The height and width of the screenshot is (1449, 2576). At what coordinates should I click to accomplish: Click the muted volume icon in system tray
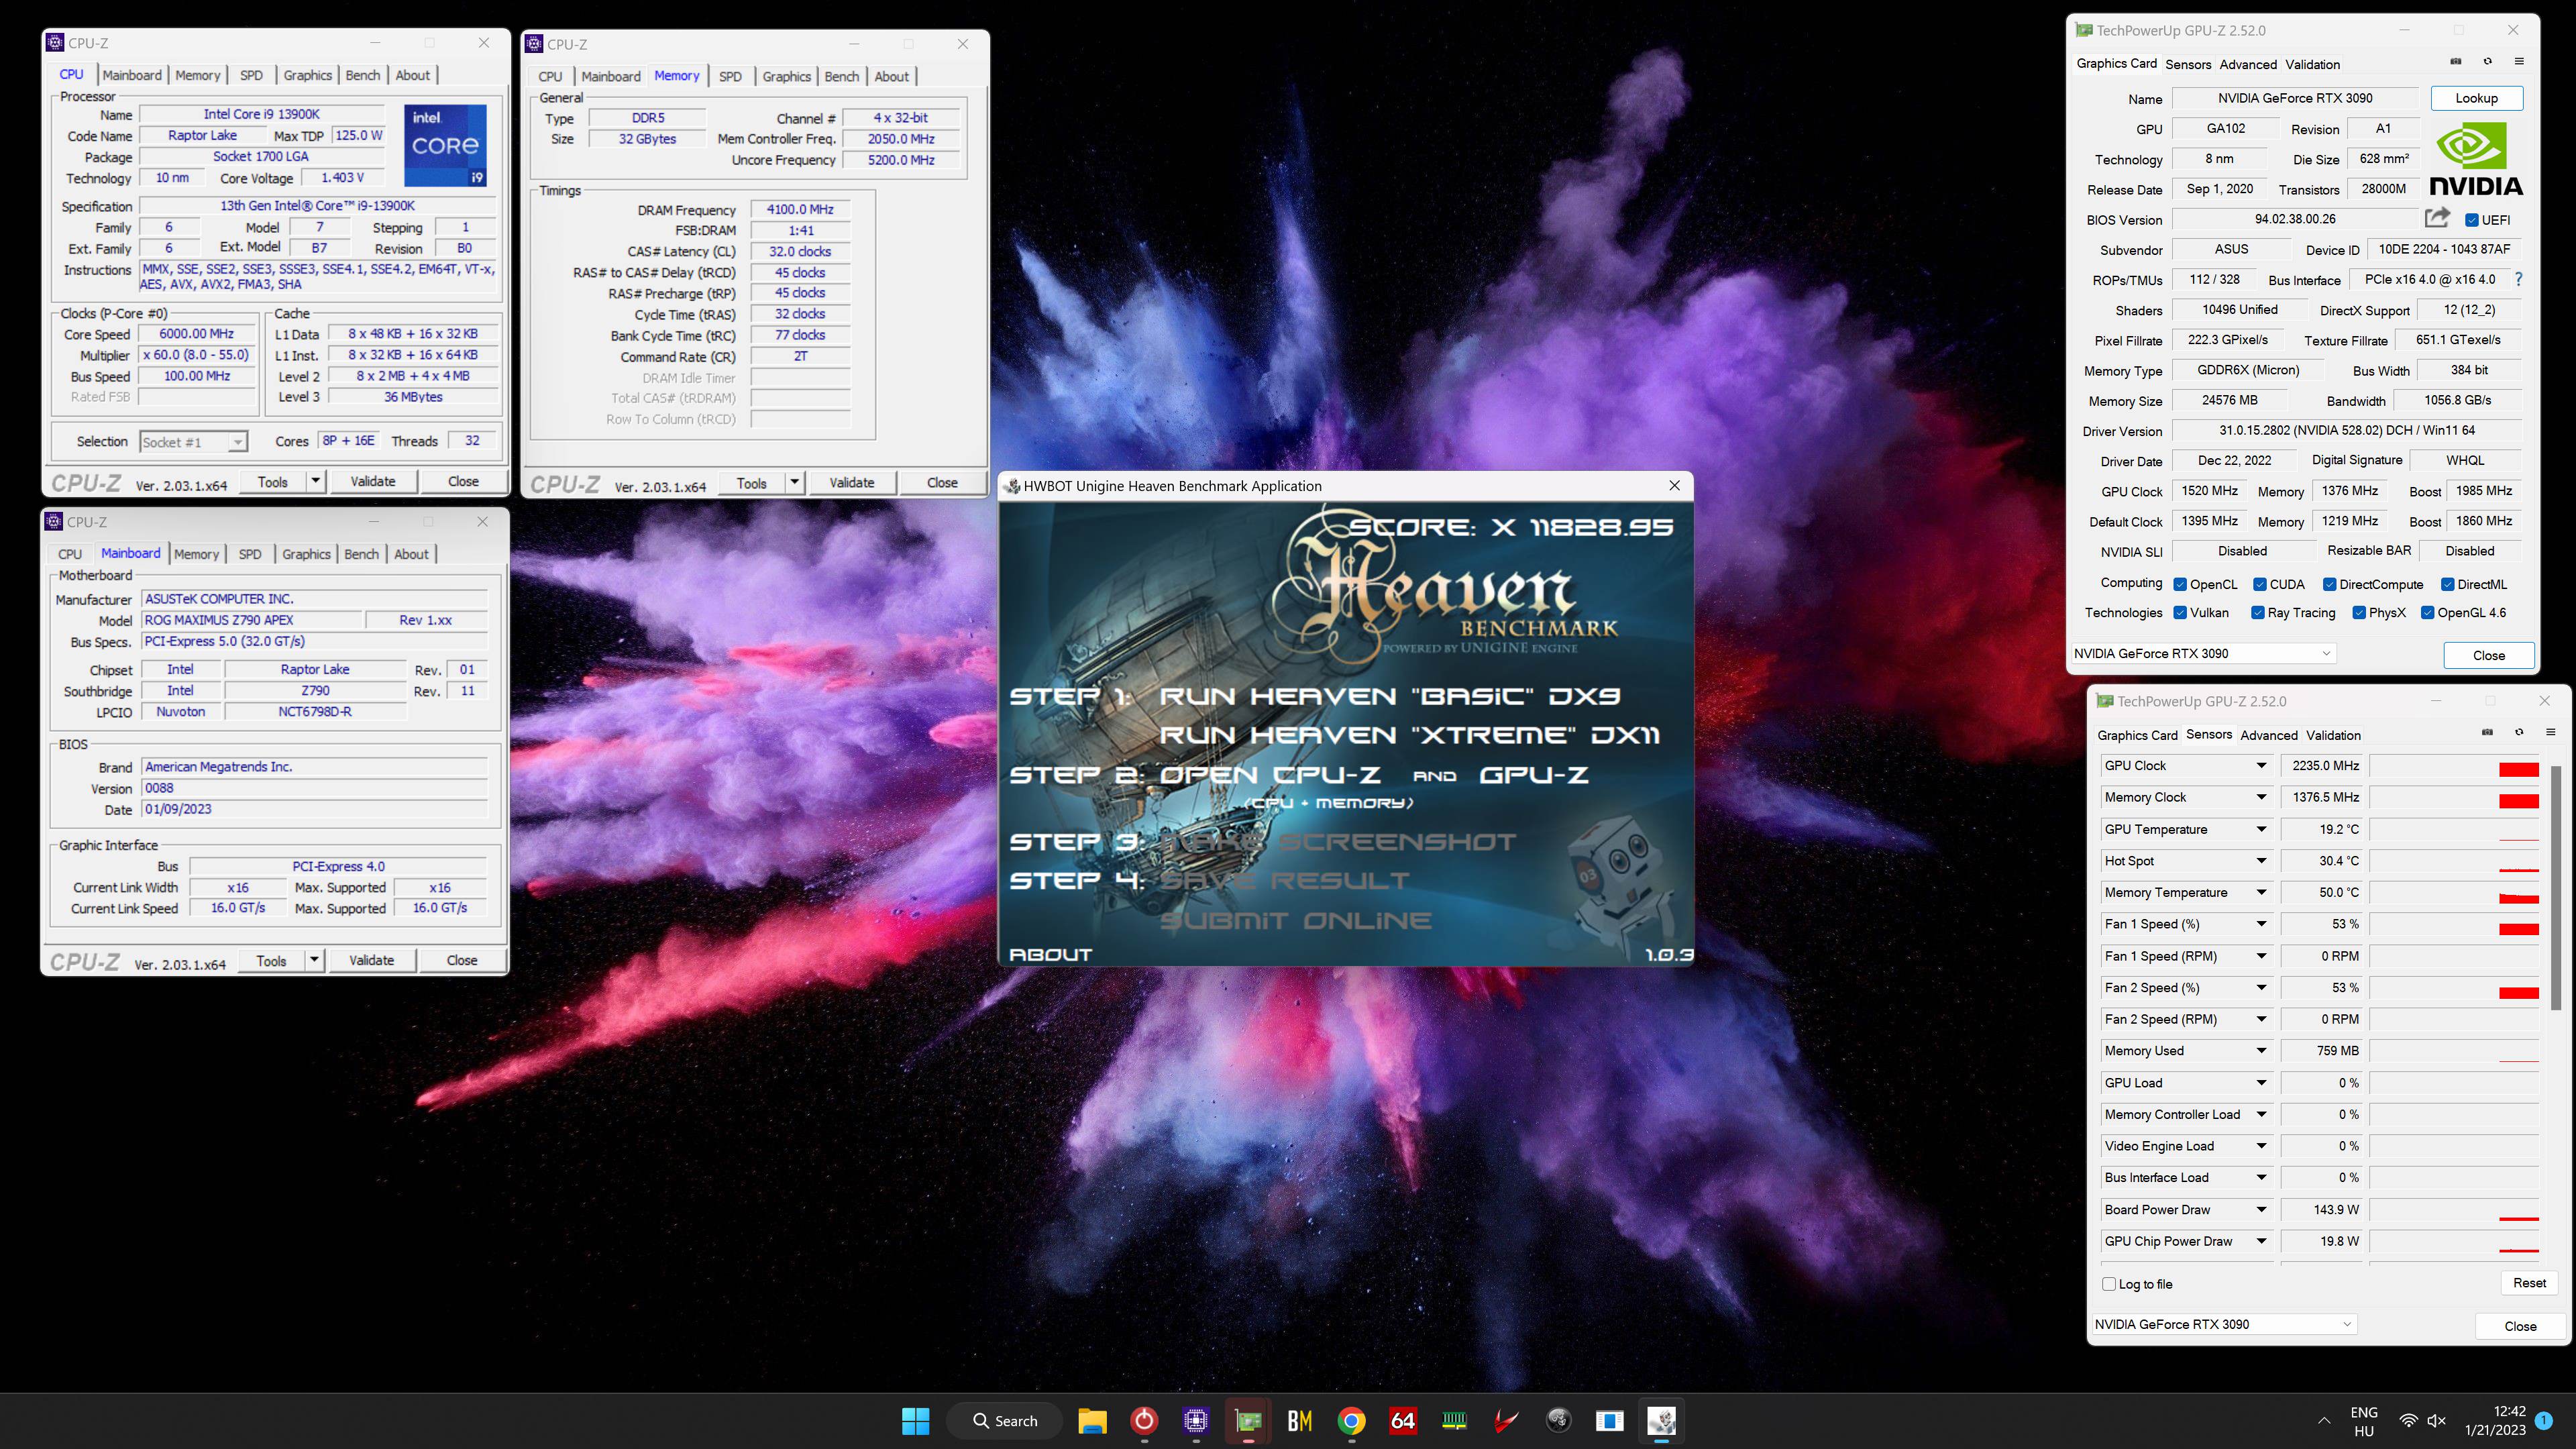click(2437, 1421)
